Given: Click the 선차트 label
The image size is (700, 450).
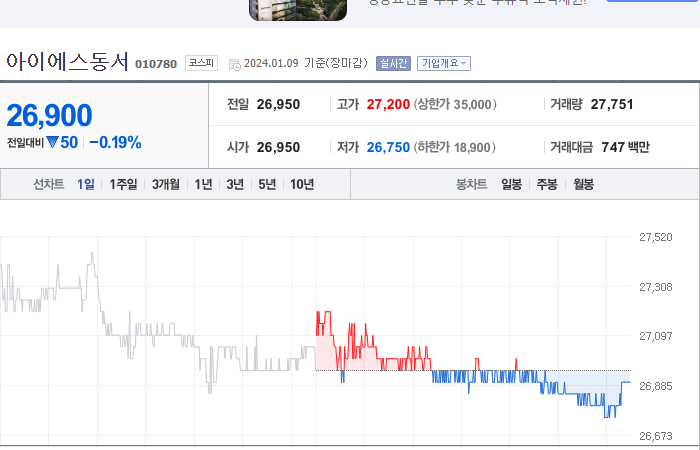Looking at the screenshot, I should [x=49, y=184].
